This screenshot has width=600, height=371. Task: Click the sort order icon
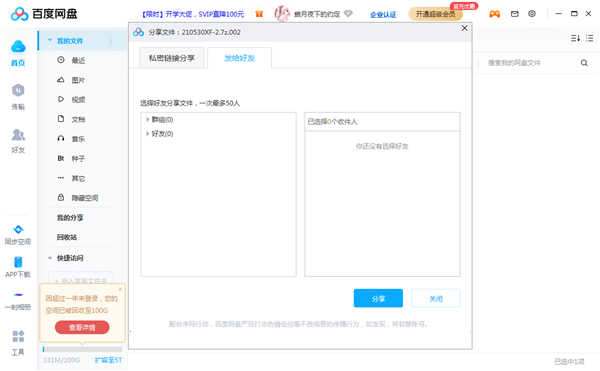(575, 38)
